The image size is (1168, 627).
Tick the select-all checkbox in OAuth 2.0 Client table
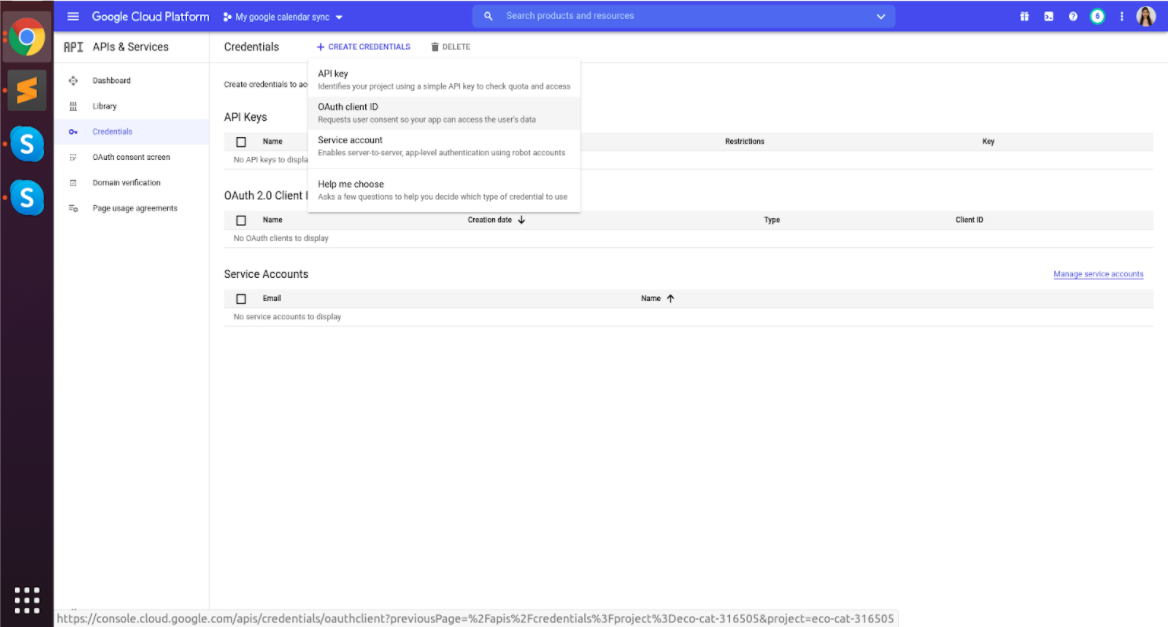(x=241, y=220)
